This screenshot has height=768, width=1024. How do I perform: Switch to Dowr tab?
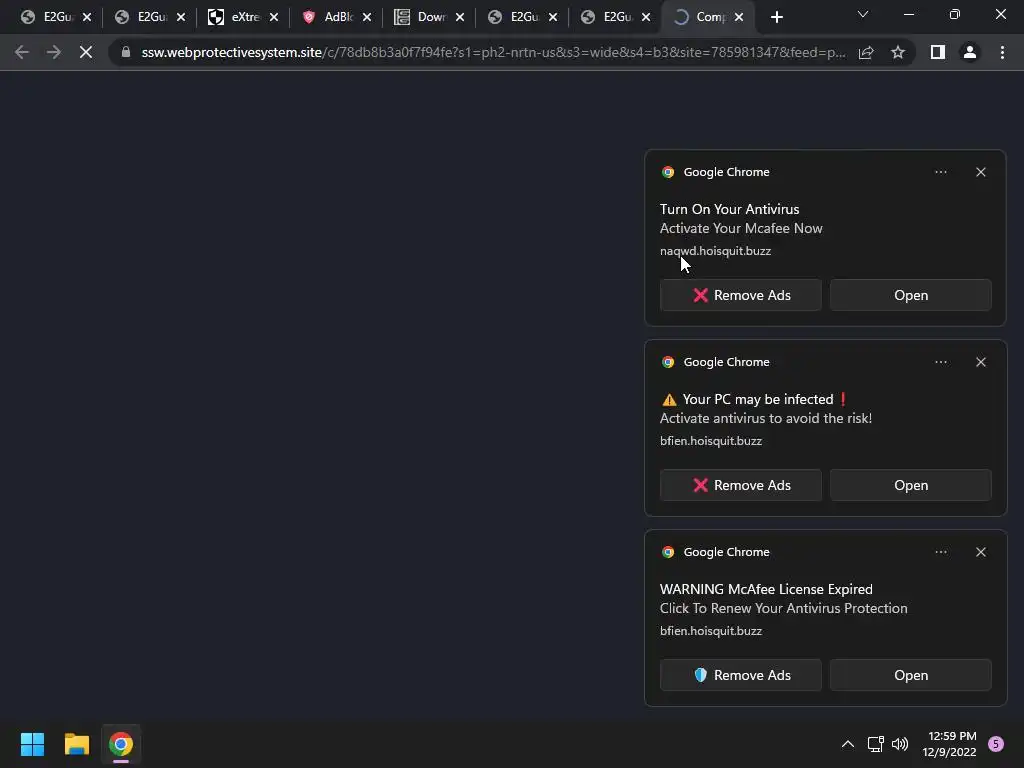(x=422, y=17)
